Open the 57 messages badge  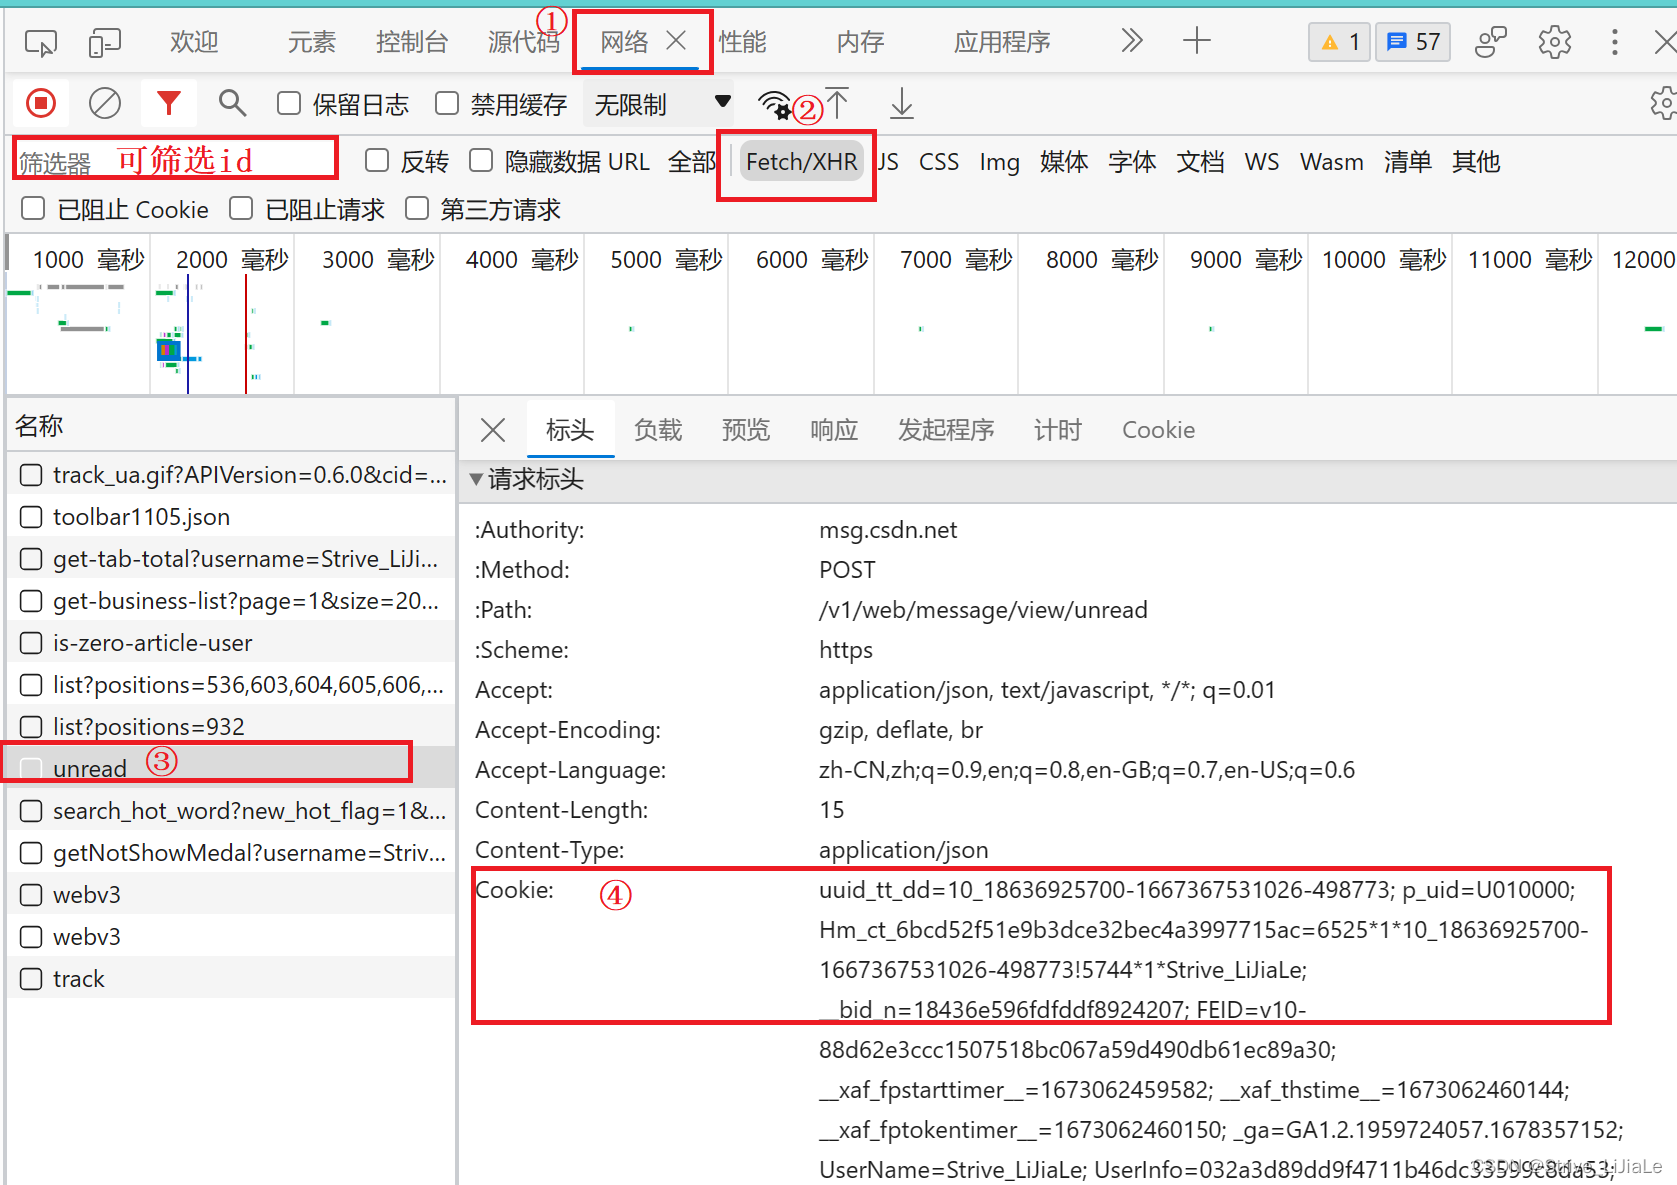click(1413, 42)
